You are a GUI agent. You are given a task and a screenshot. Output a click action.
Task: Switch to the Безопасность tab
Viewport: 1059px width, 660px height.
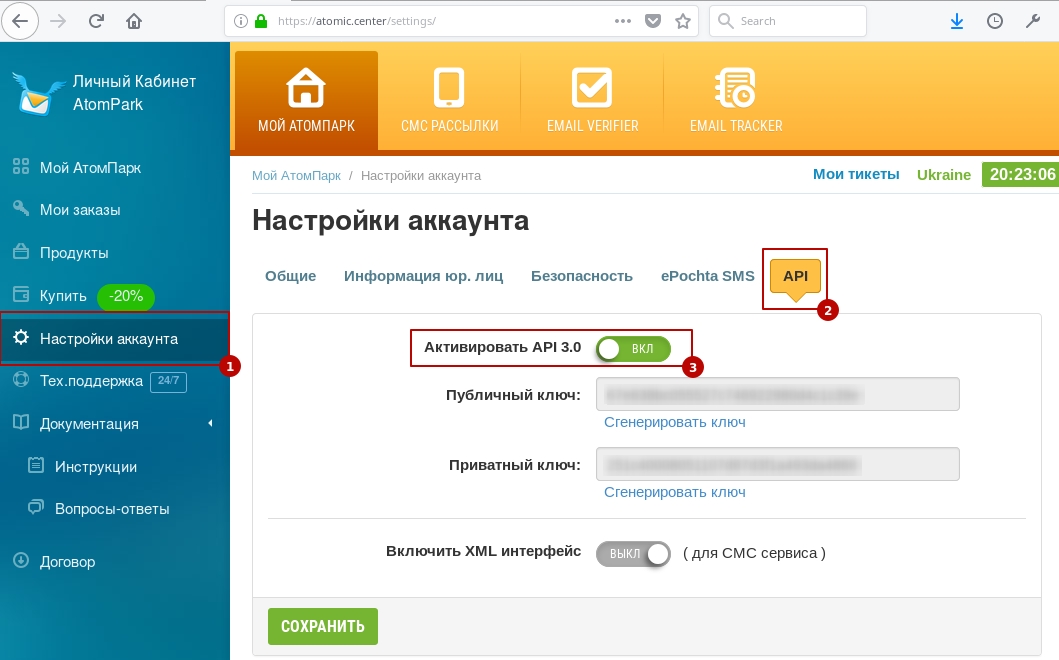[x=582, y=276]
